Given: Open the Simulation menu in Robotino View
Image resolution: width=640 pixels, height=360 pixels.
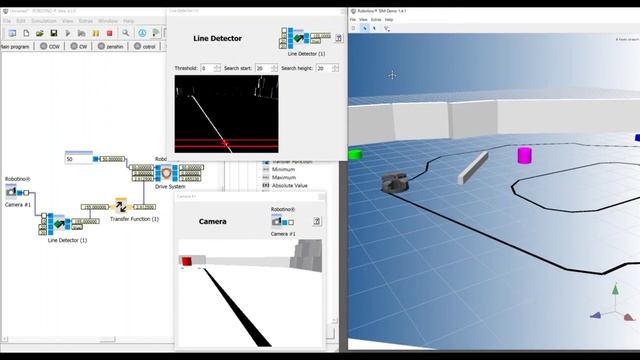Looking at the screenshot, I should [x=44, y=21].
